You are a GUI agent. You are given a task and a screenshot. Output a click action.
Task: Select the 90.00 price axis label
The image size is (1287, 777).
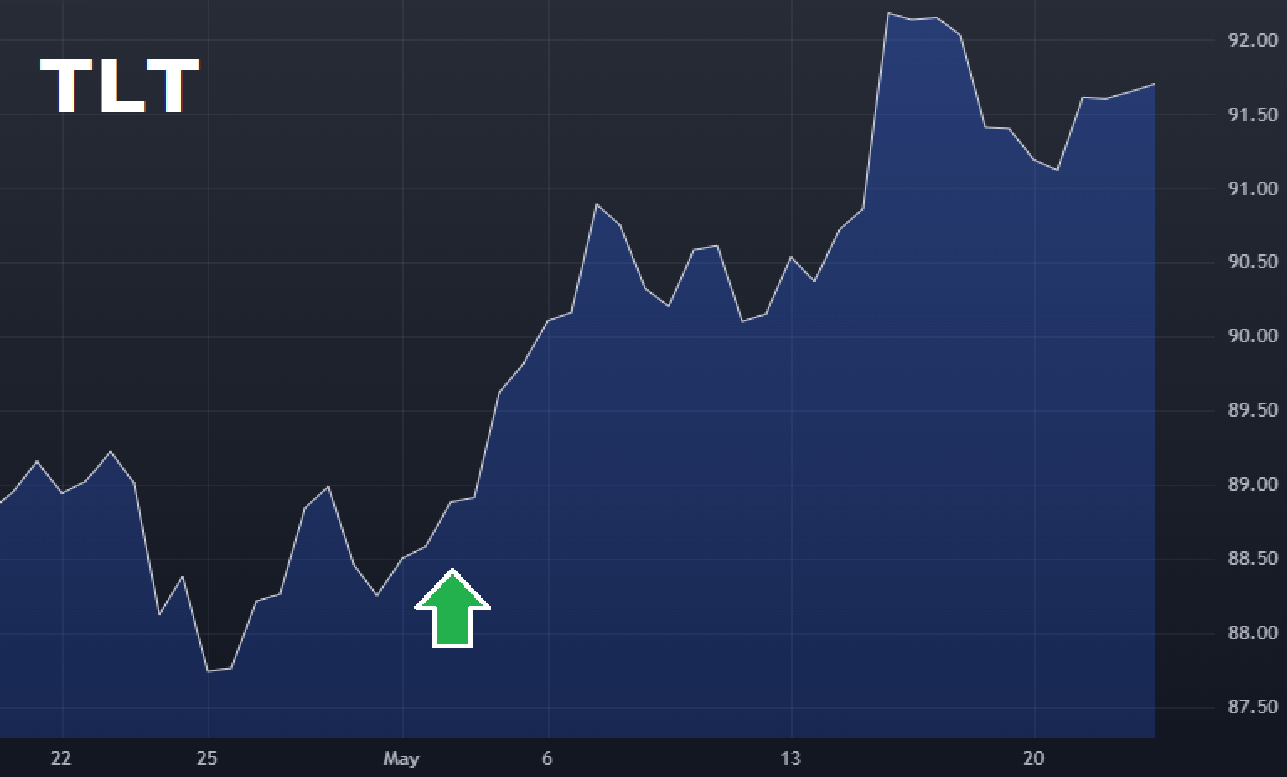[1253, 337]
